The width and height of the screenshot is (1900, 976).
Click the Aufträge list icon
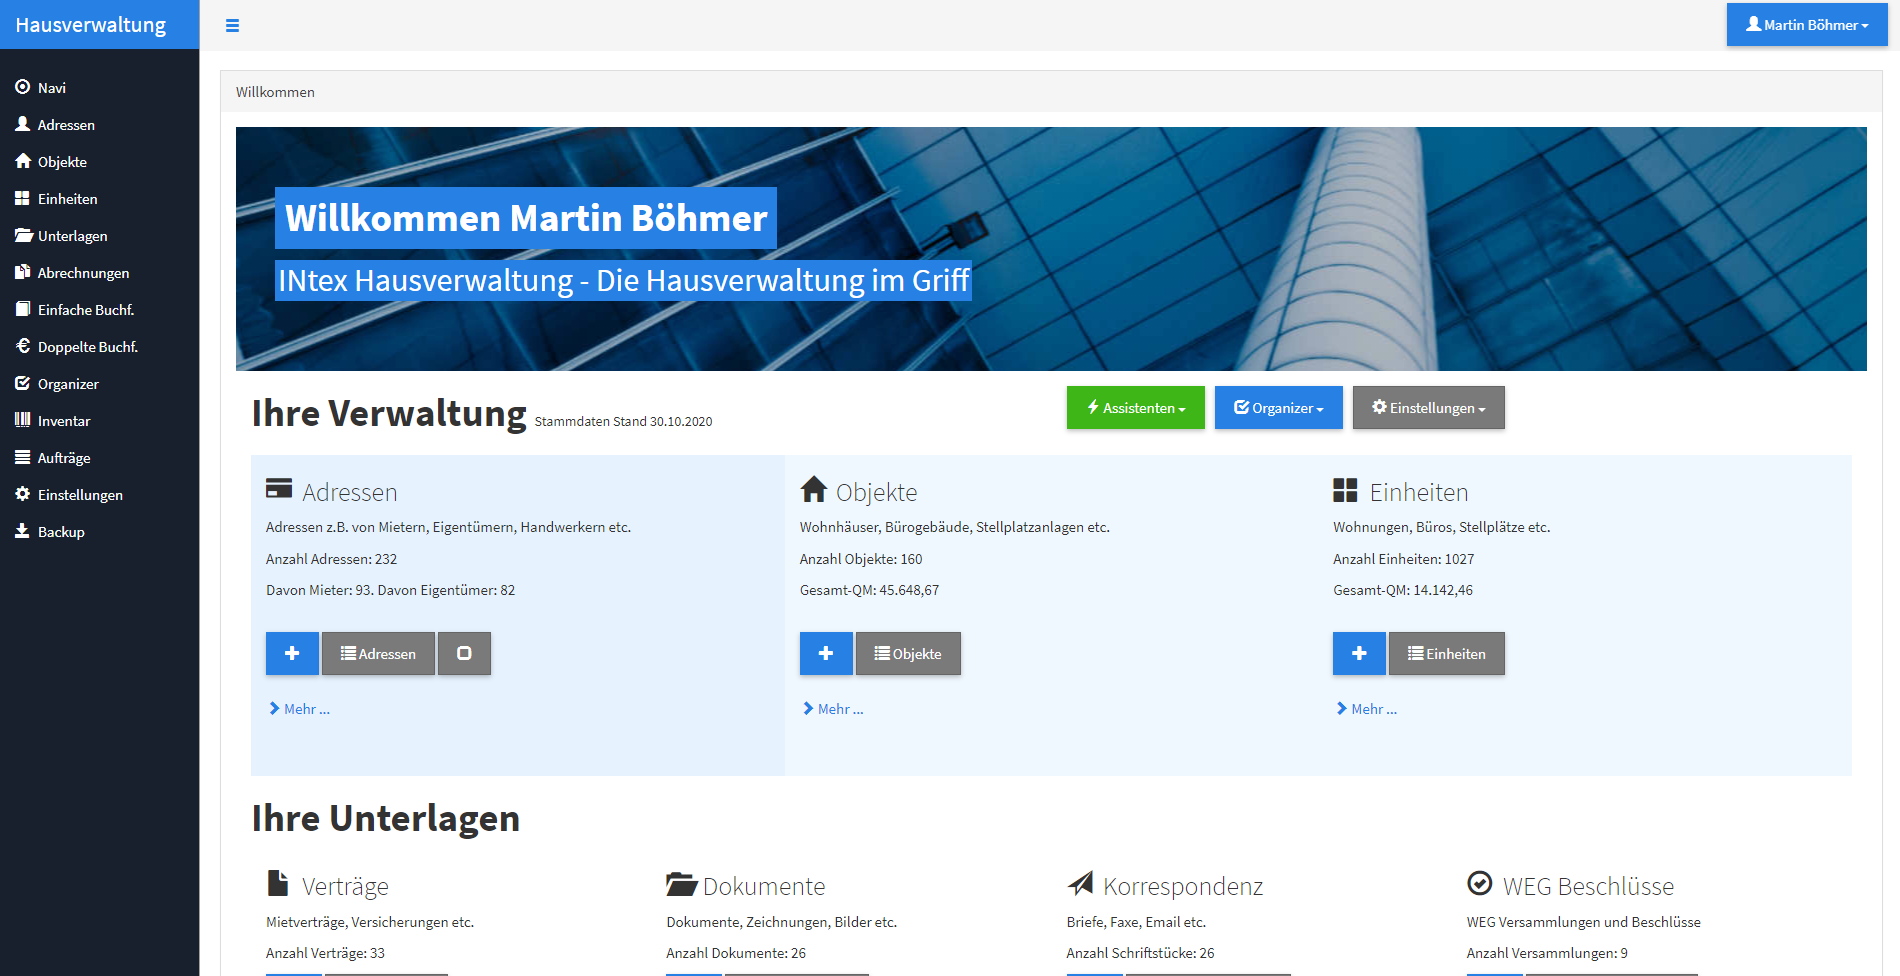[x=22, y=457]
